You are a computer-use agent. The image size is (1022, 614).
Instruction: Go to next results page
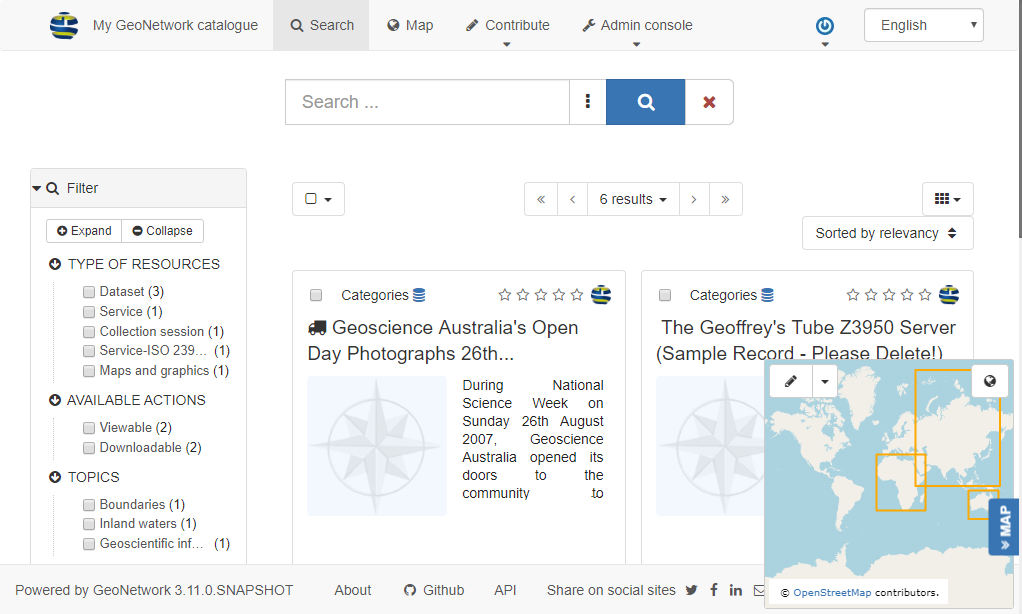[x=694, y=199]
